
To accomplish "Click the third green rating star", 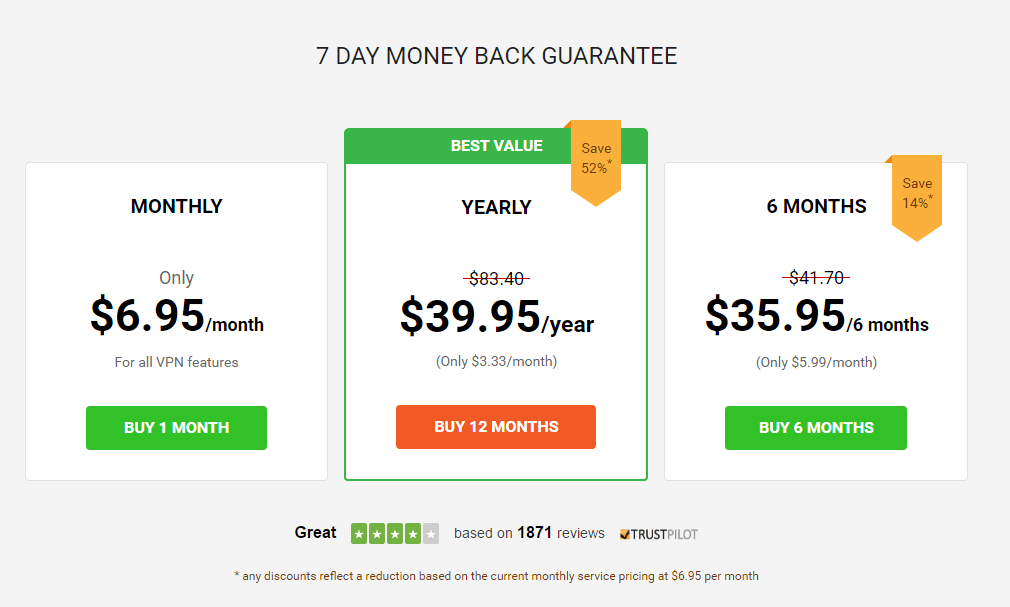I will tap(395, 534).
